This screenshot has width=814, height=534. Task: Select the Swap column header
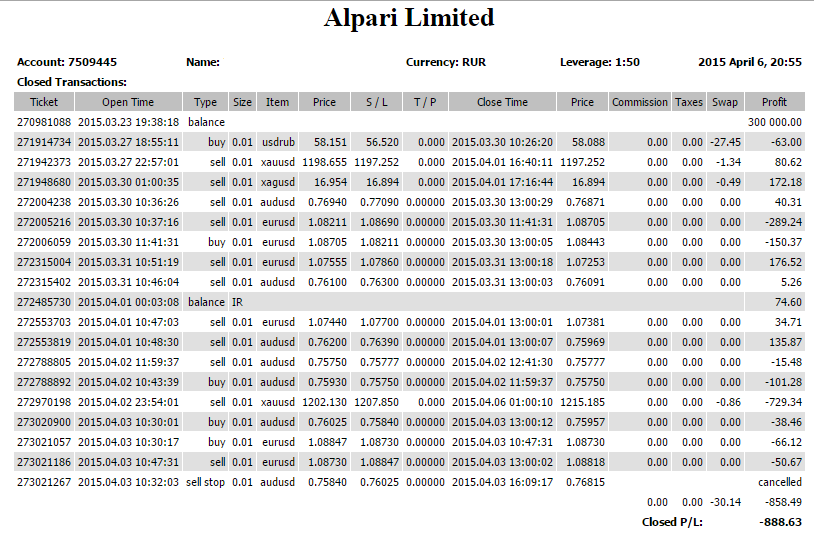[725, 102]
